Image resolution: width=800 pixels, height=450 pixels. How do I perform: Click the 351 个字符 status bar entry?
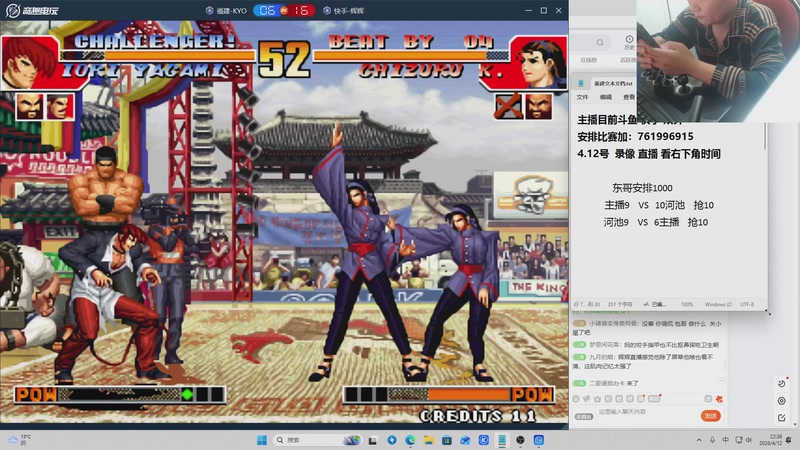[619, 305]
